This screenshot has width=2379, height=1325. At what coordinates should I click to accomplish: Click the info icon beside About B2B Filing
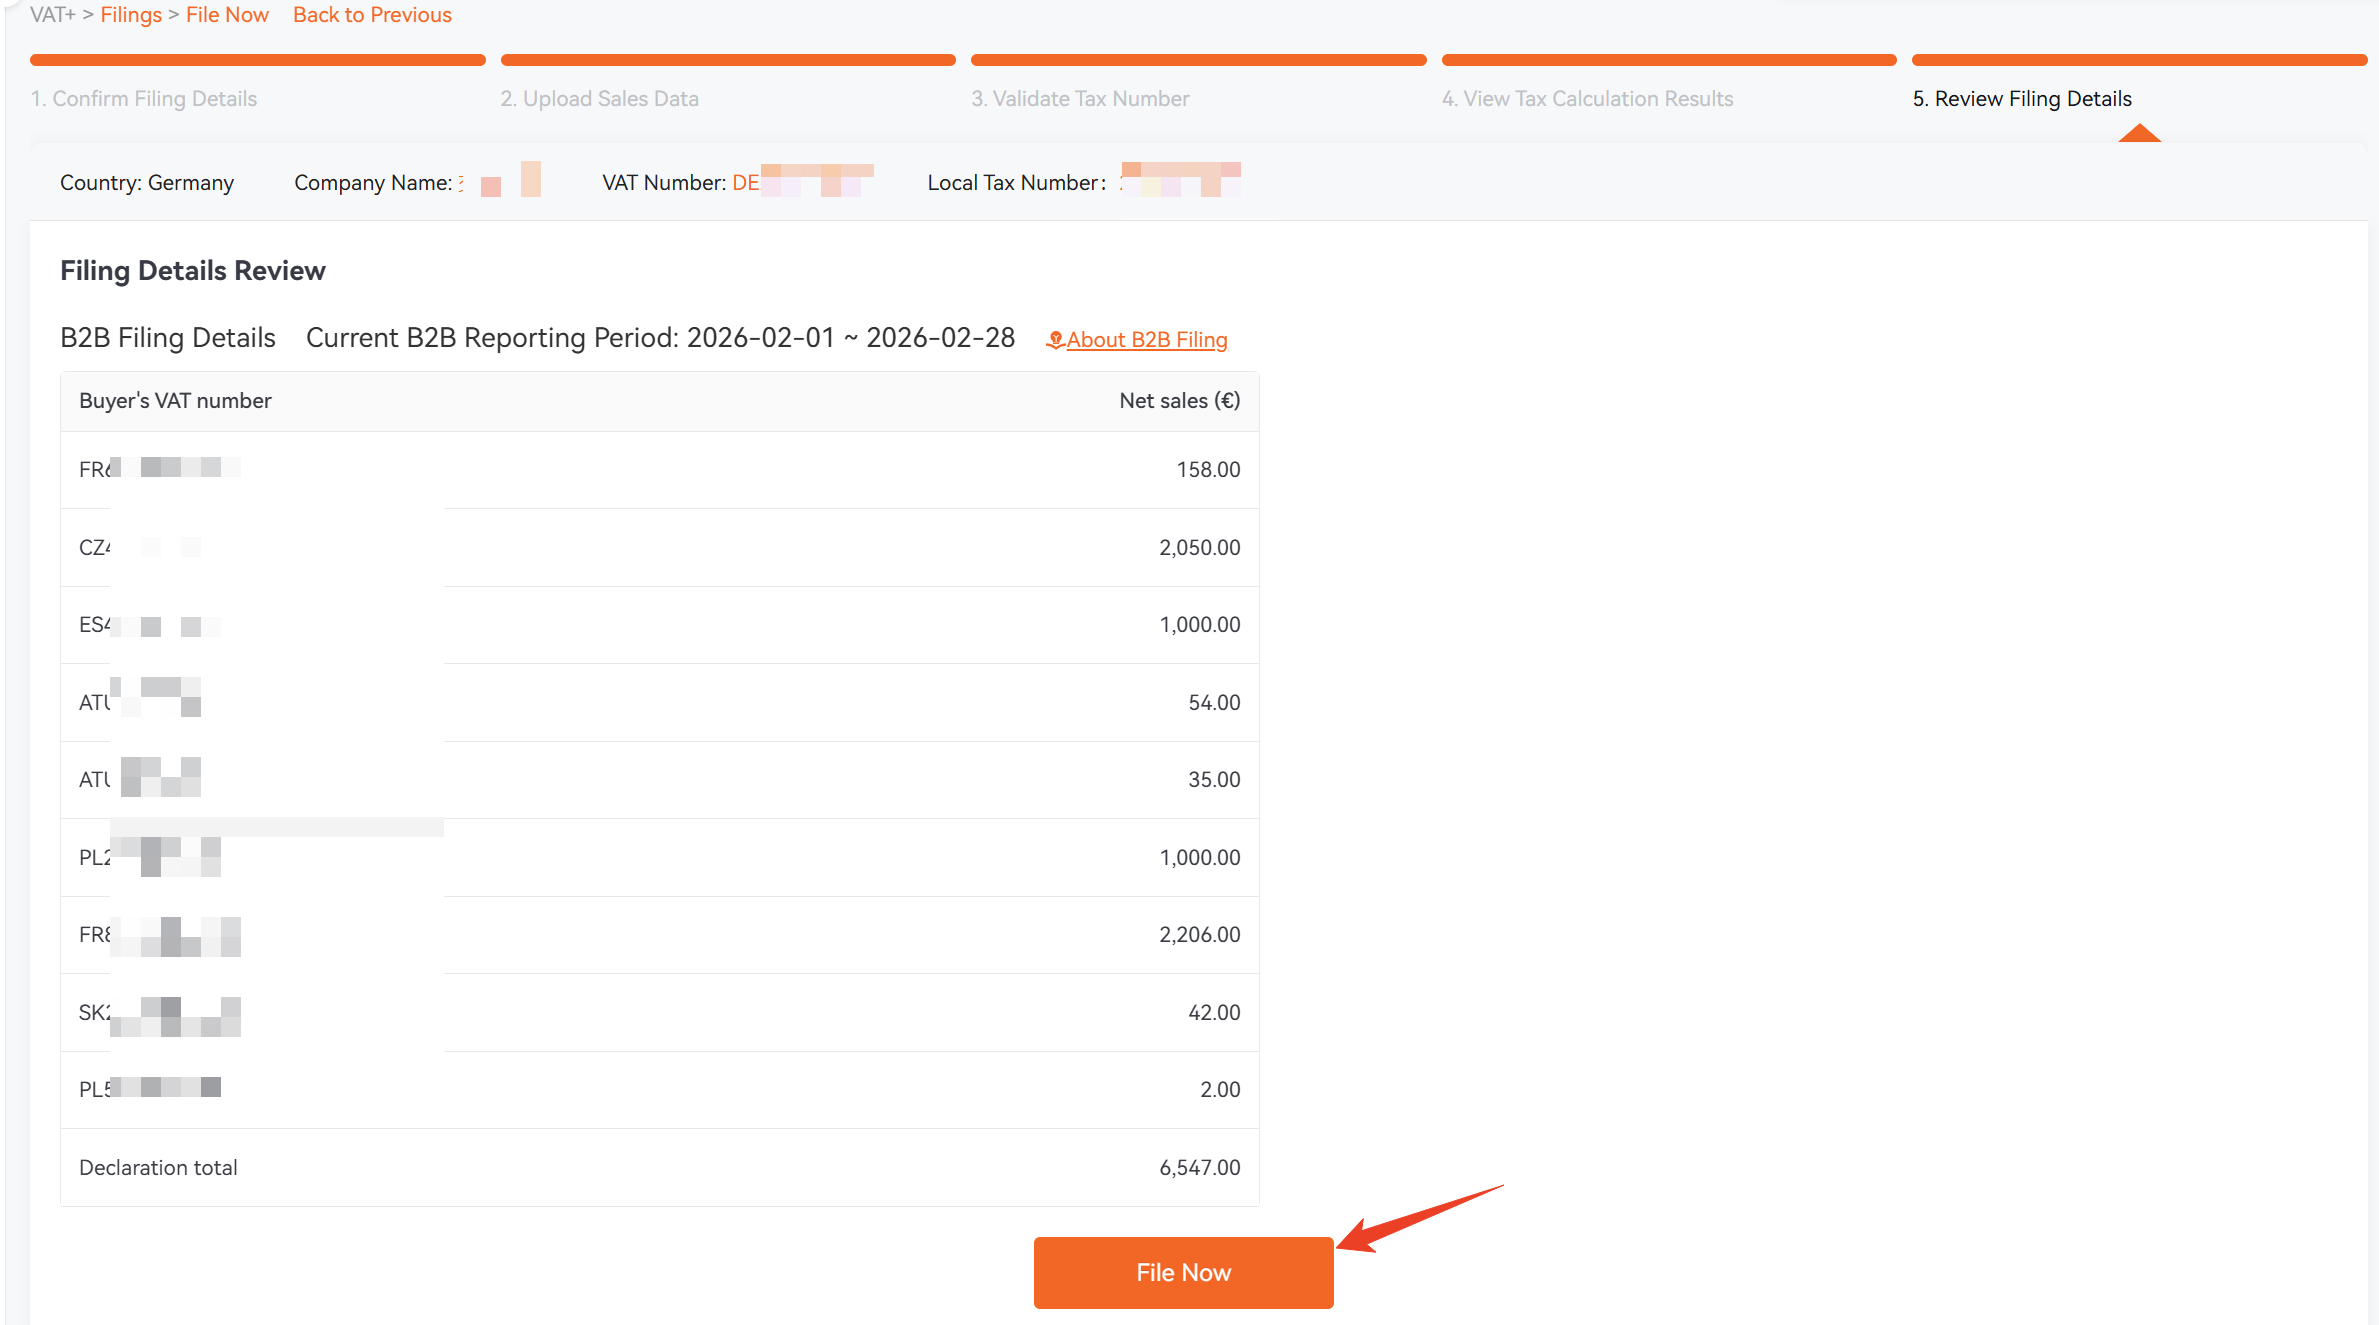coord(1055,340)
